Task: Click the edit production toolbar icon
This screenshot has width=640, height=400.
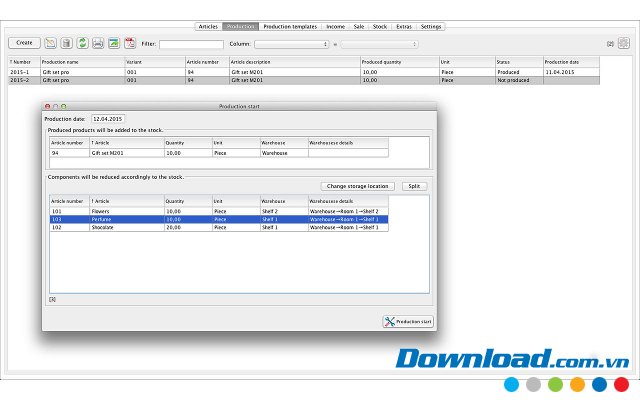Action: (x=50, y=43)
